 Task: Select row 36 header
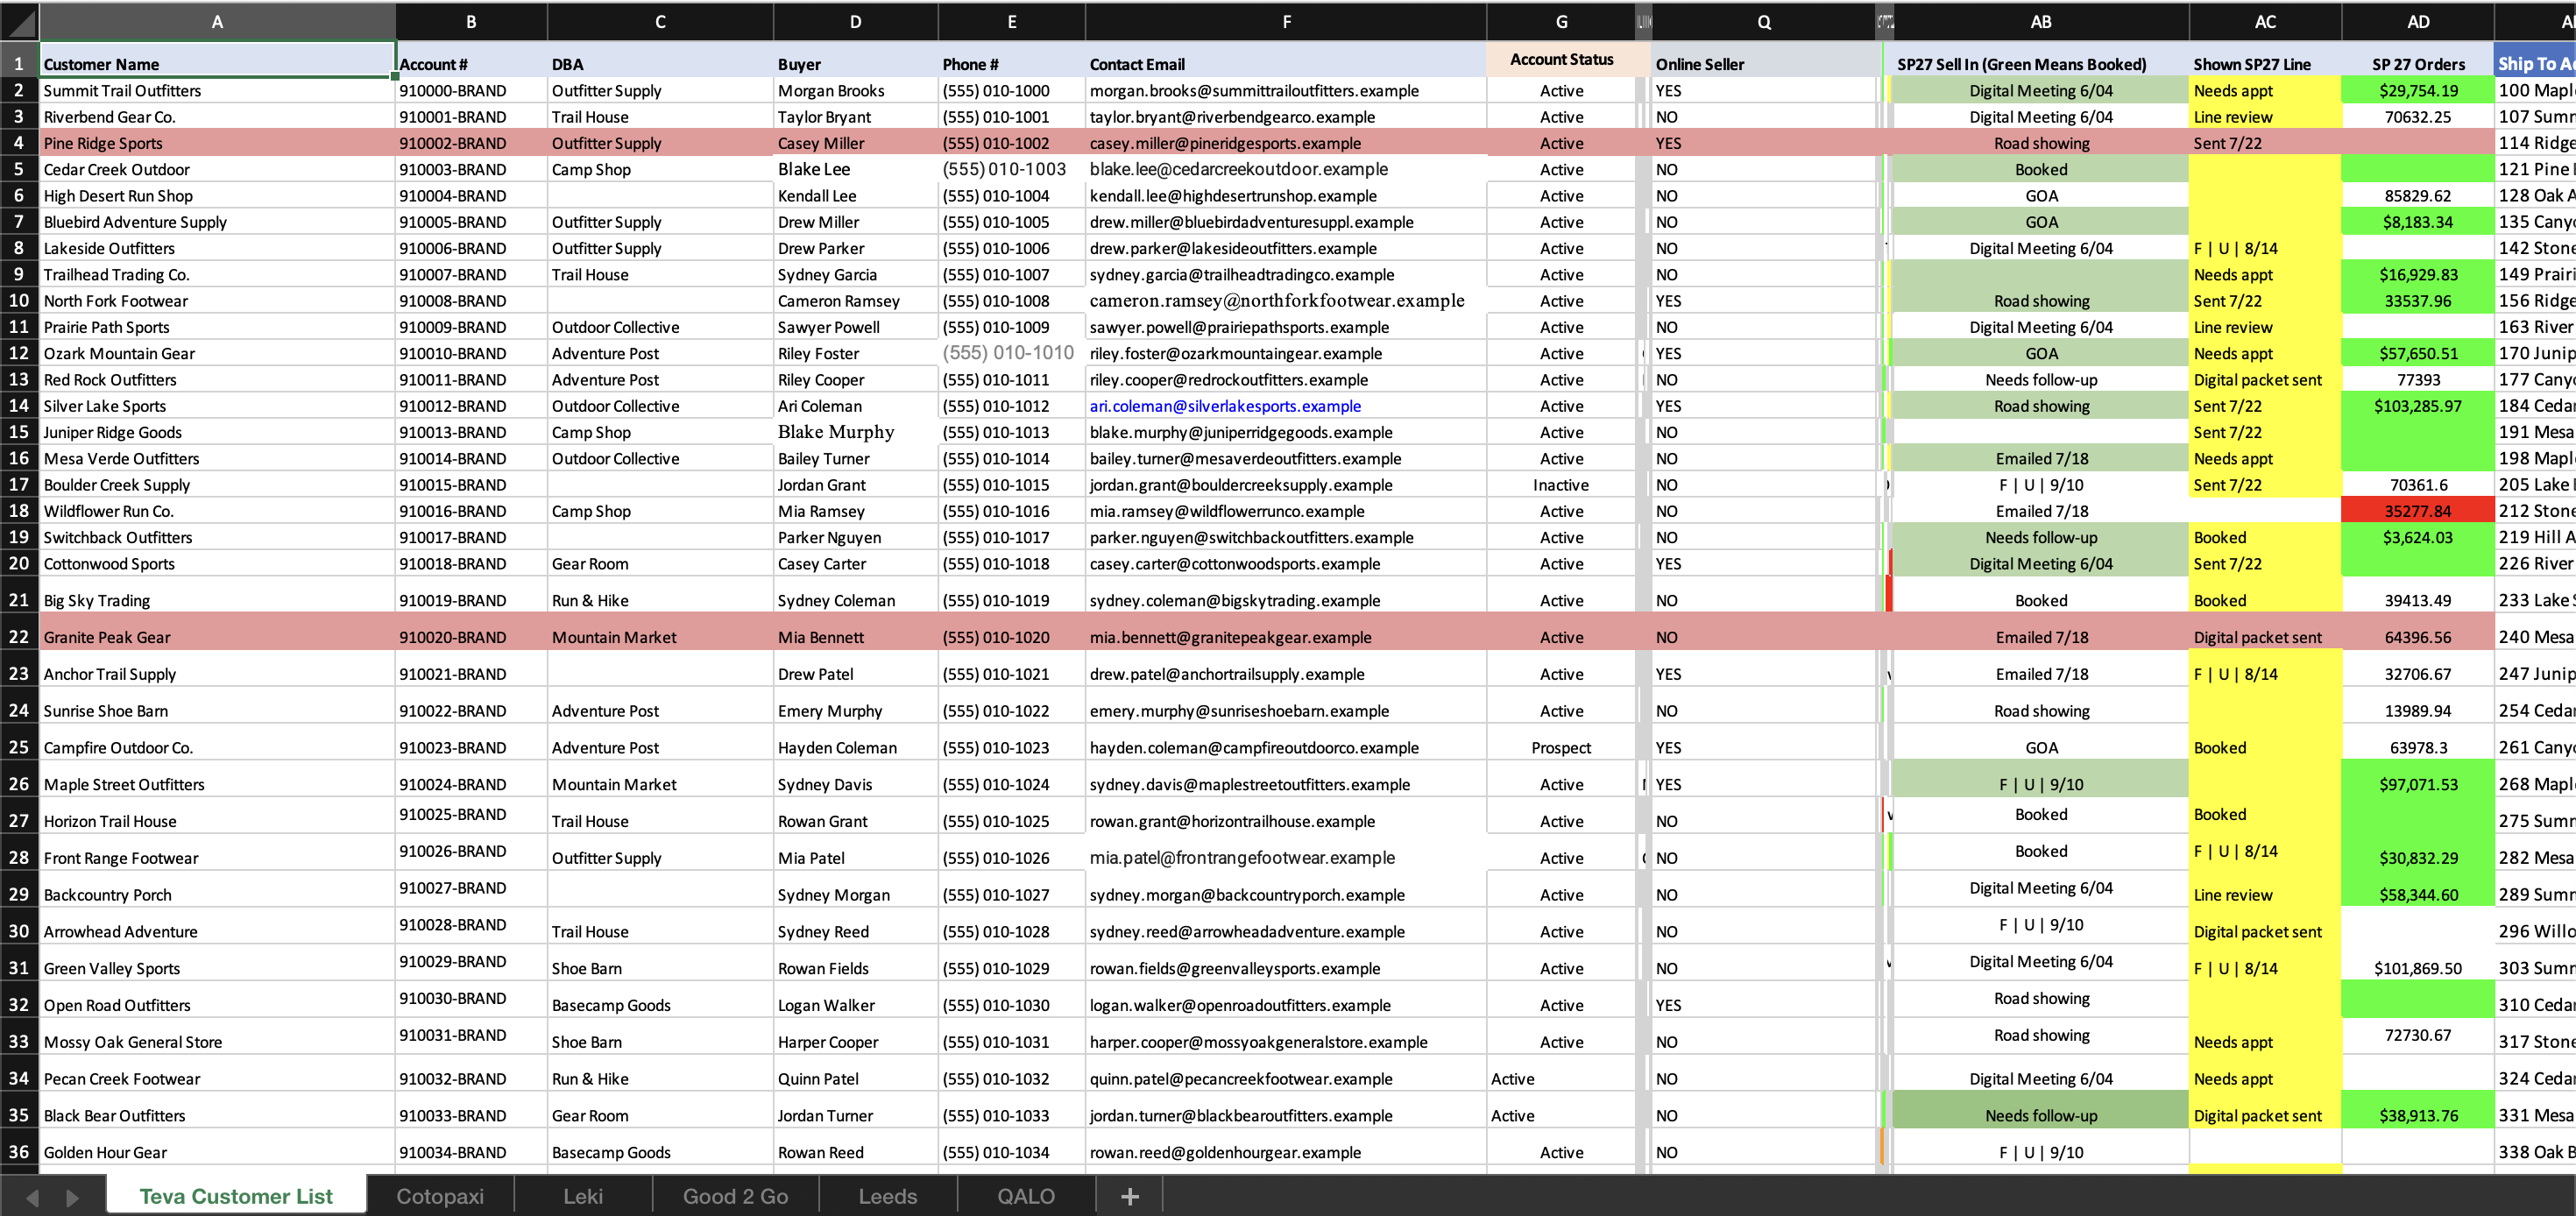(x=19, y=1153)
